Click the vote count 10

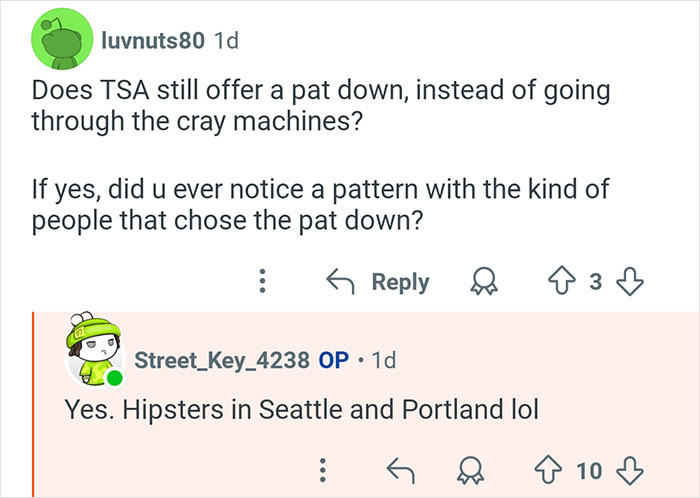pyautogui.click(x=590, y=470)
